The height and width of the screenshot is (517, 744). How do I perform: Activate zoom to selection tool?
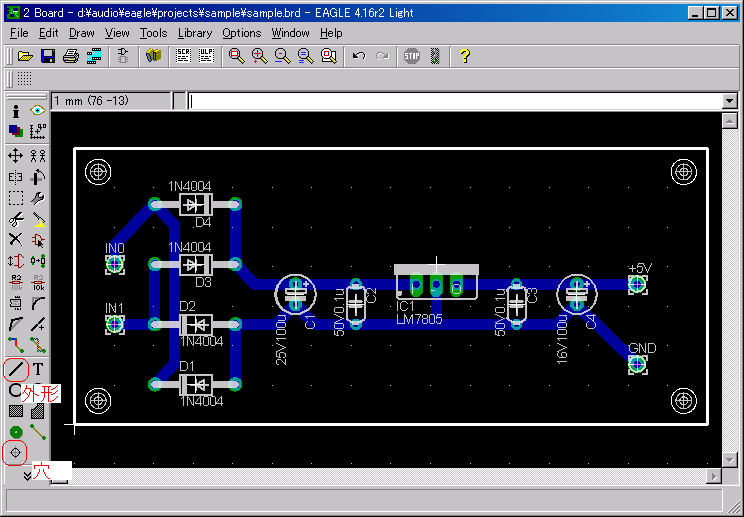tap(329, 56)
